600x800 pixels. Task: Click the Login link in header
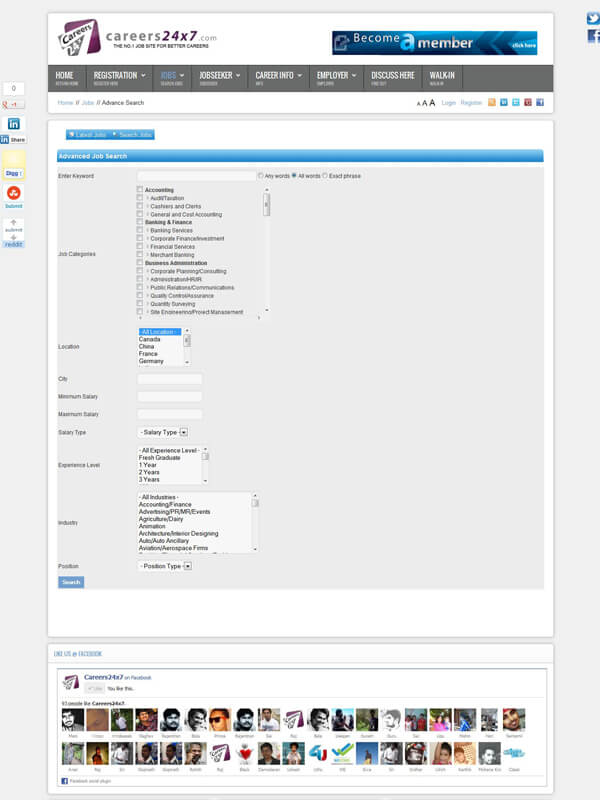(448, 103)
